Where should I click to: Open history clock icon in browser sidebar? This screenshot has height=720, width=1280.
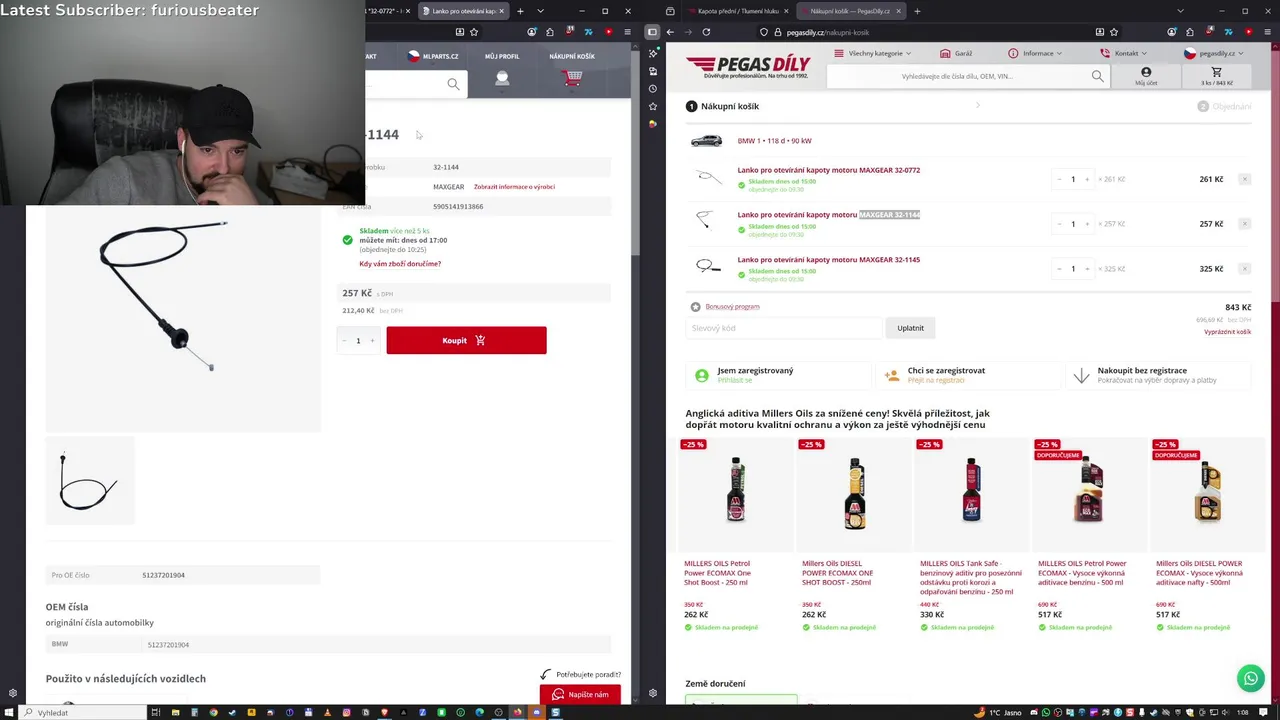pyautogui.click(x=652, y=89)
